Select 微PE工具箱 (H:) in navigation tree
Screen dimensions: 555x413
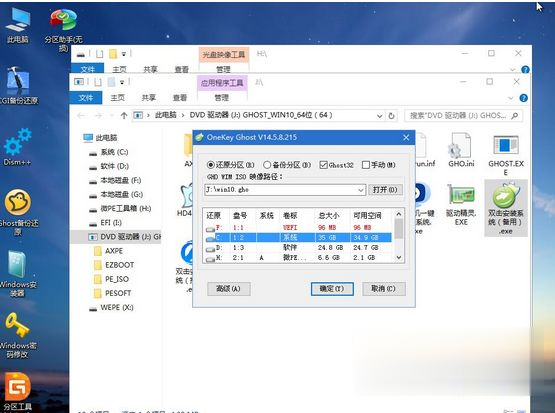120,209
